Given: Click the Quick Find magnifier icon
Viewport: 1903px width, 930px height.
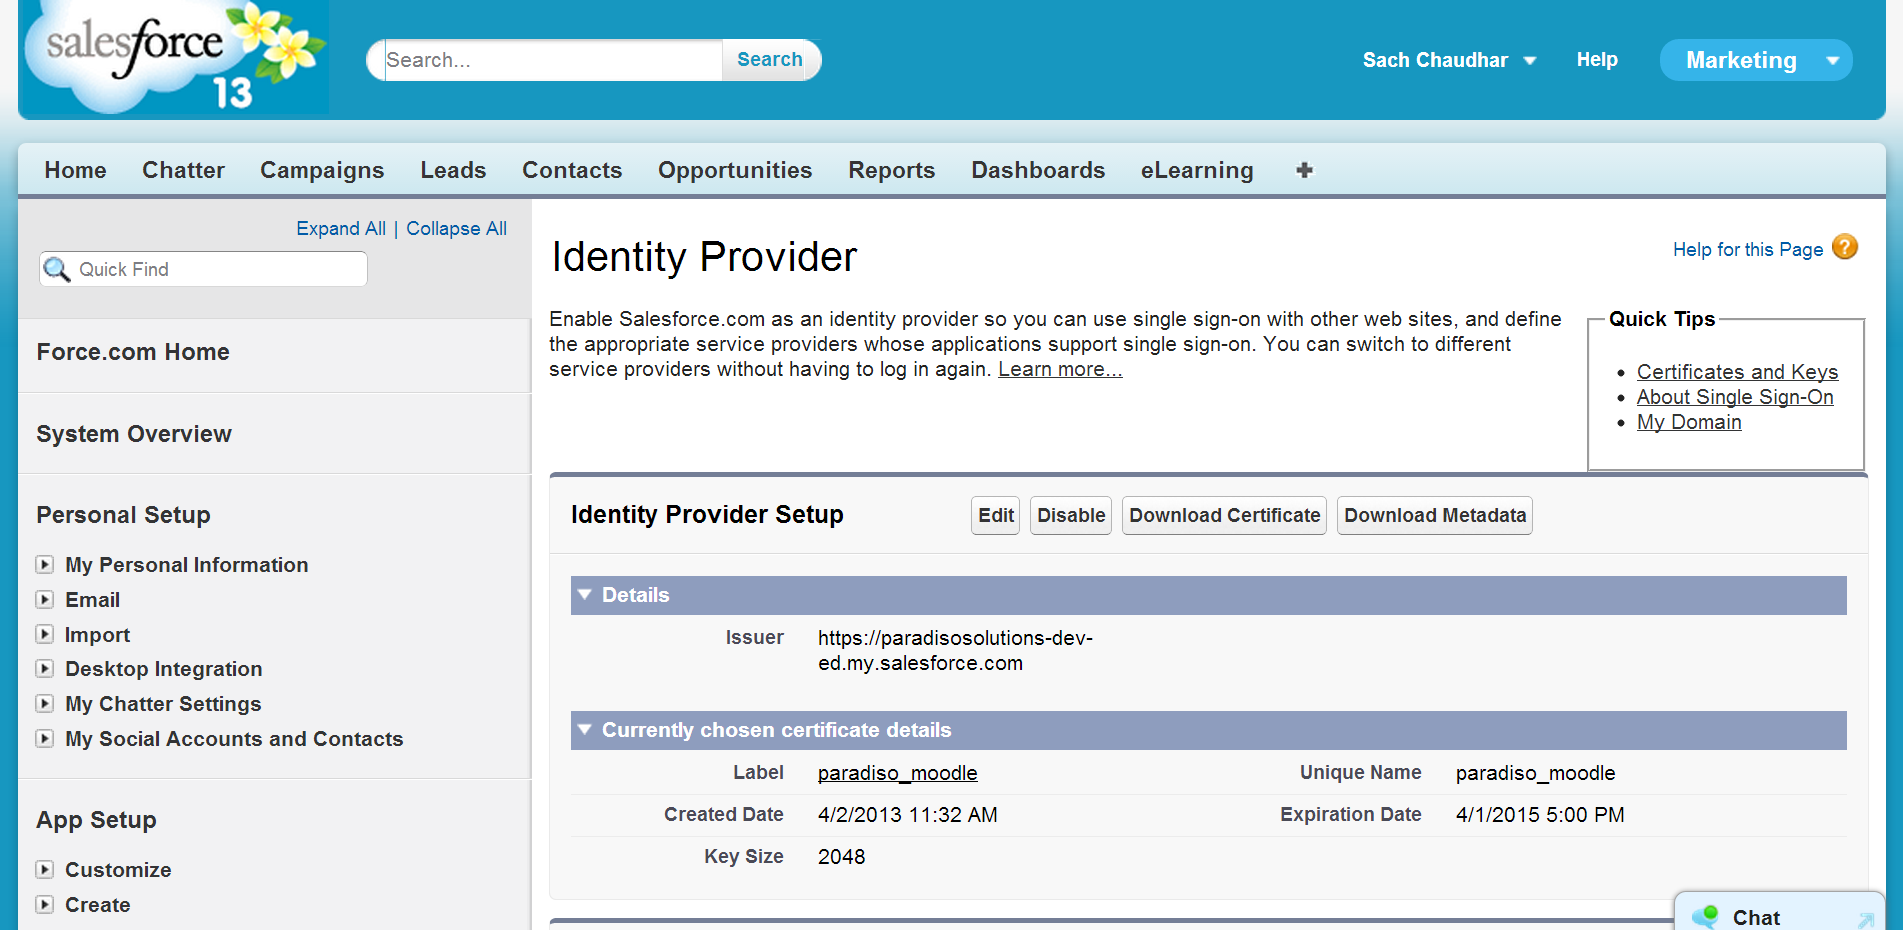Looking at the screenshot, I should [x=57, y=269].
